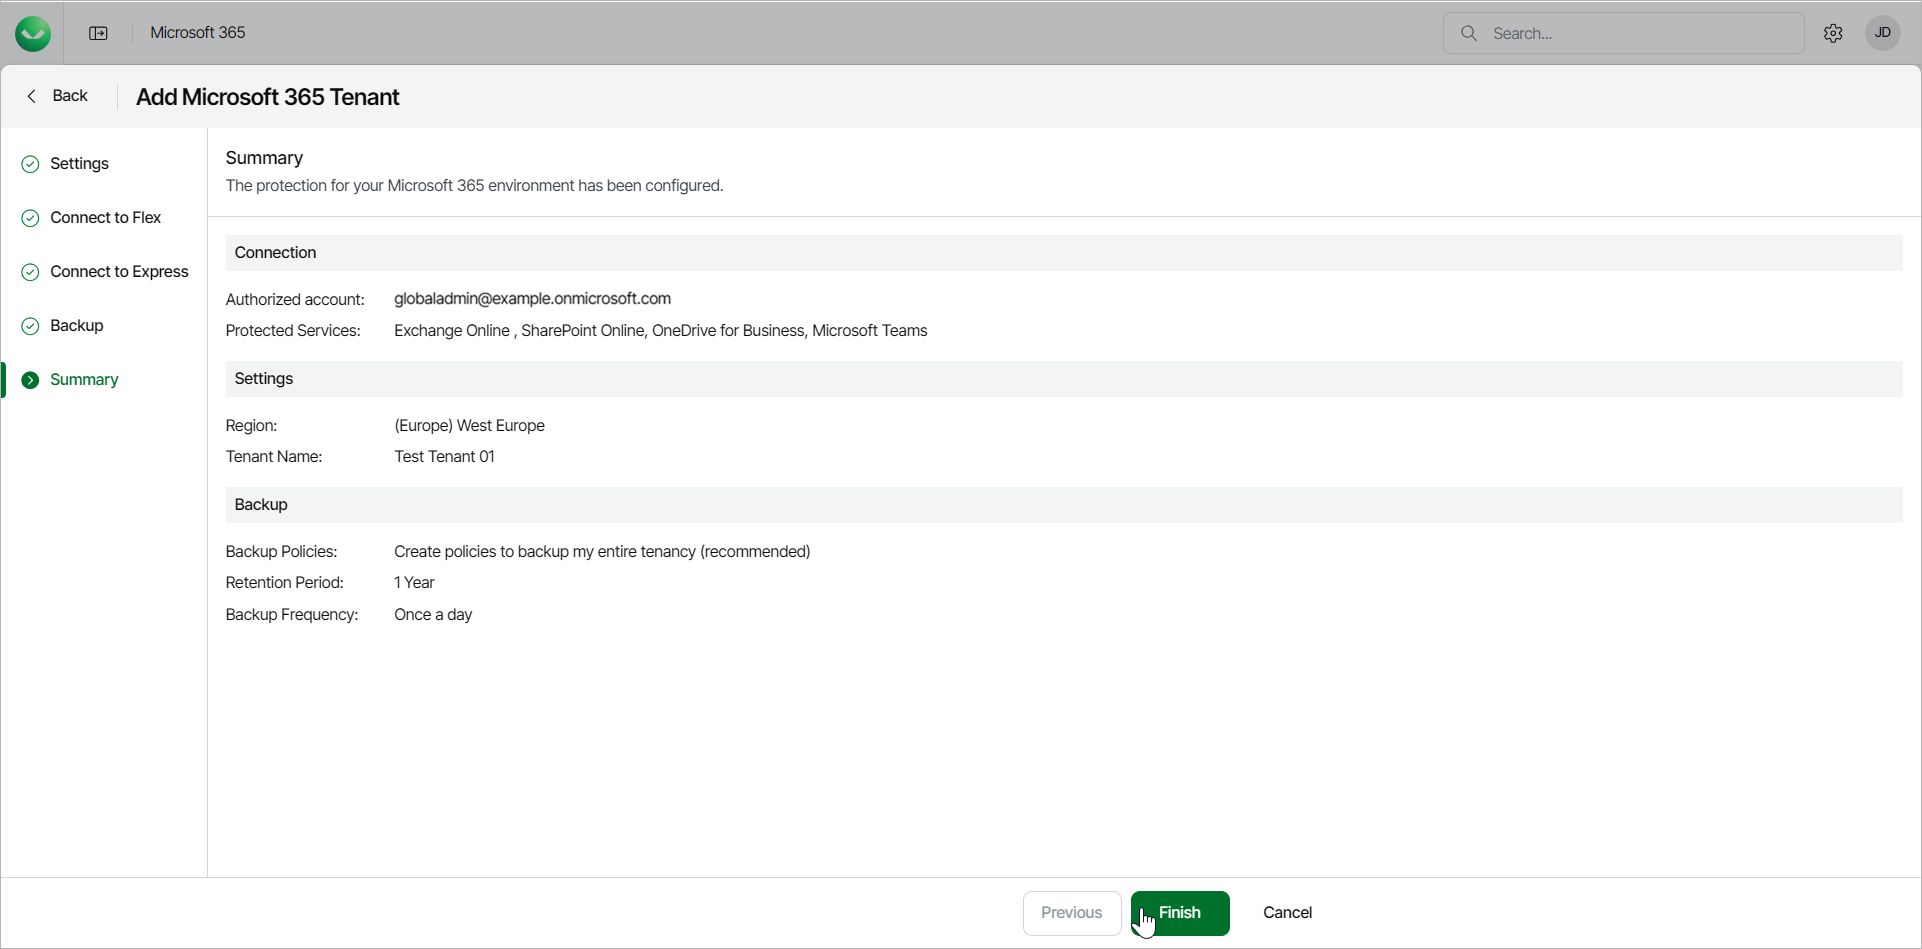
Task: Toggle the sidebar panel icon
Action: pyautogui.click(x=98, y=33)
